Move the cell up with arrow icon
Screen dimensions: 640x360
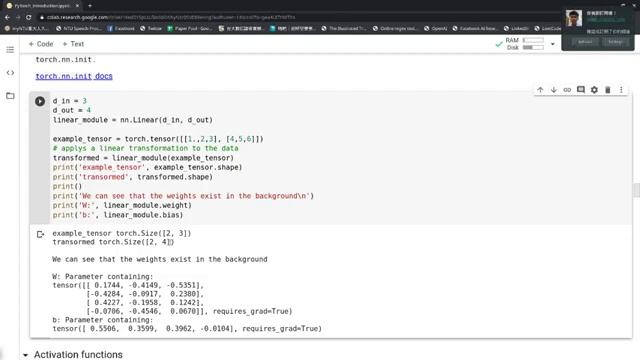click(x=540, y=90)
